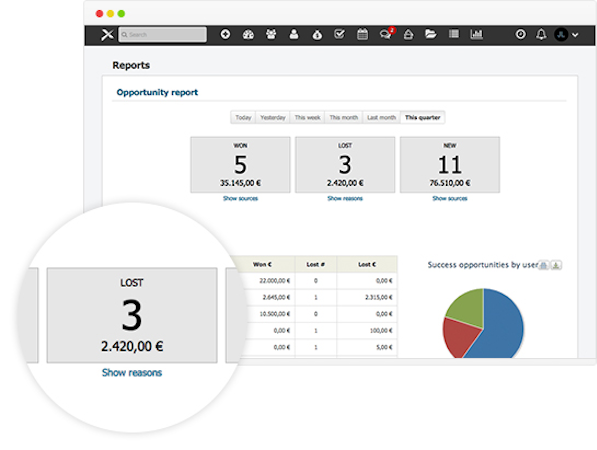Select the Today period tab

[243, 117]
